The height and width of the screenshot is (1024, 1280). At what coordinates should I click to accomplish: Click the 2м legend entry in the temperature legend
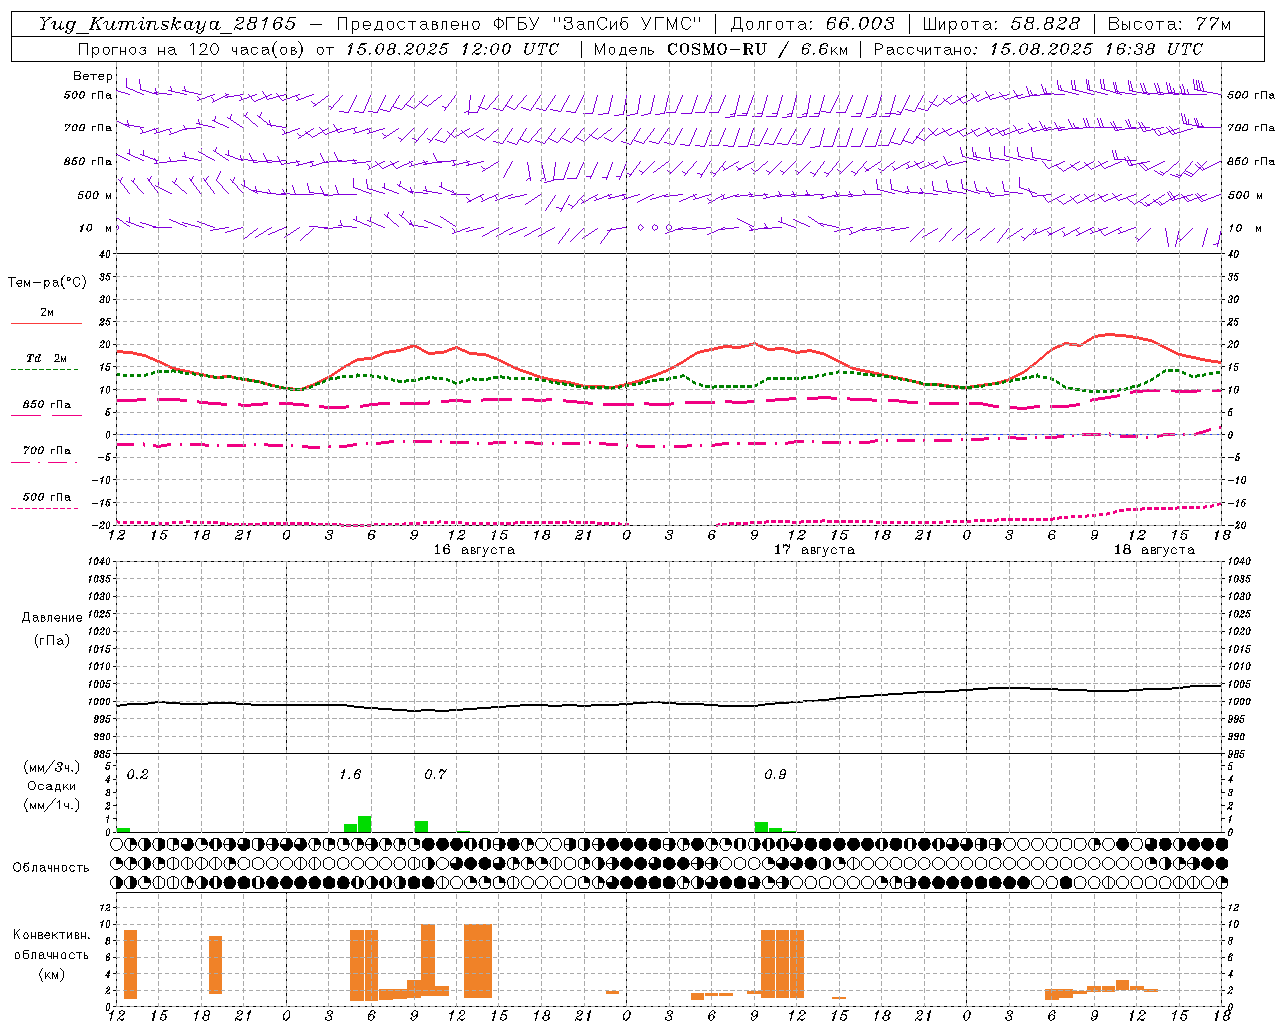point(47,312)
